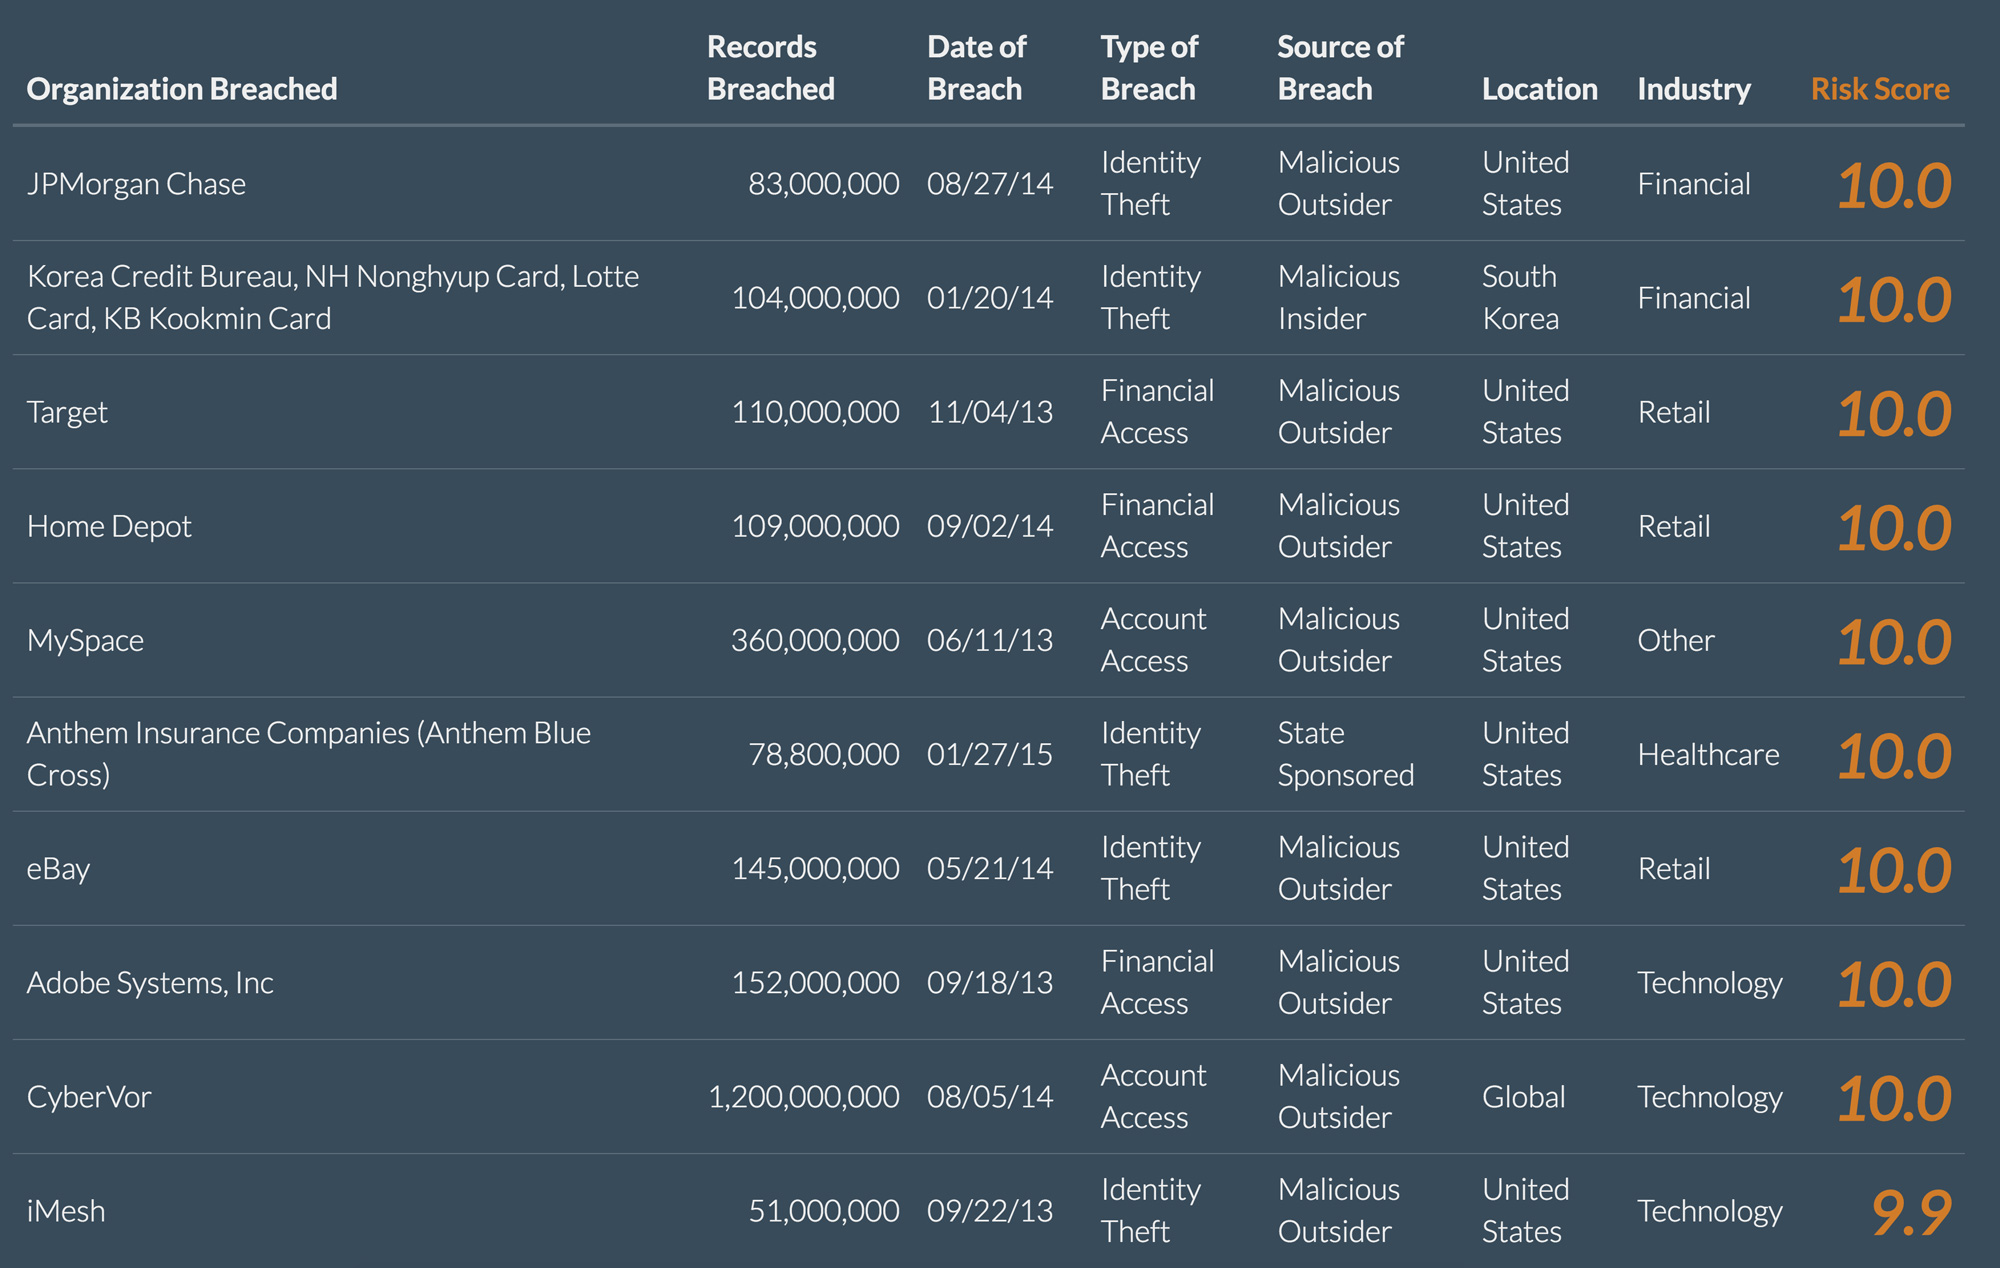2000x1268 pixels.
Task: Click JPMorgan Chase's 10.0 risk score
Action: [1895, 186]
